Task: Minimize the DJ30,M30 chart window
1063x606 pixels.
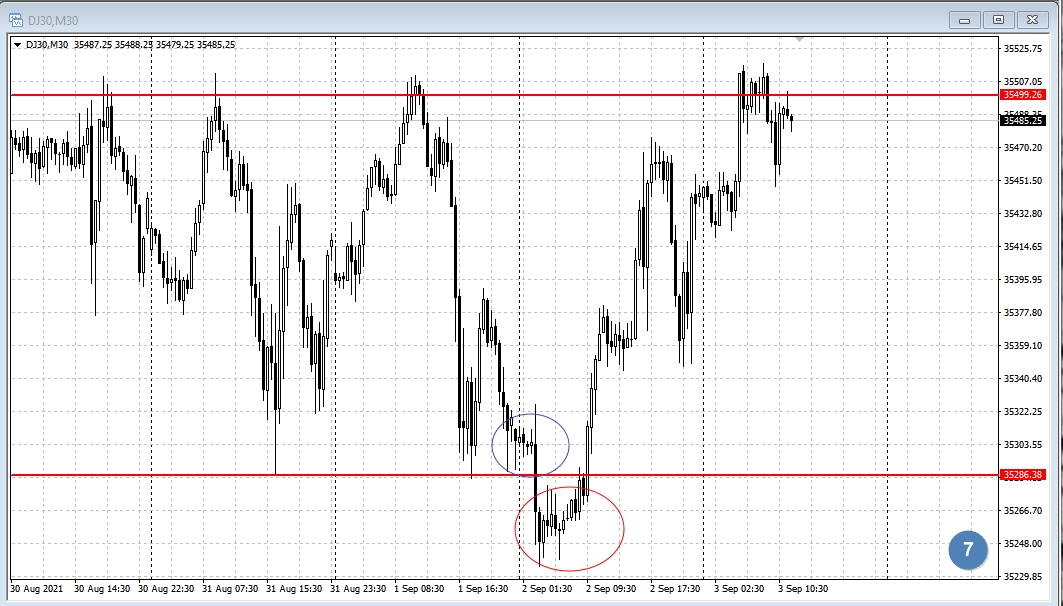Action: (966, 19)
